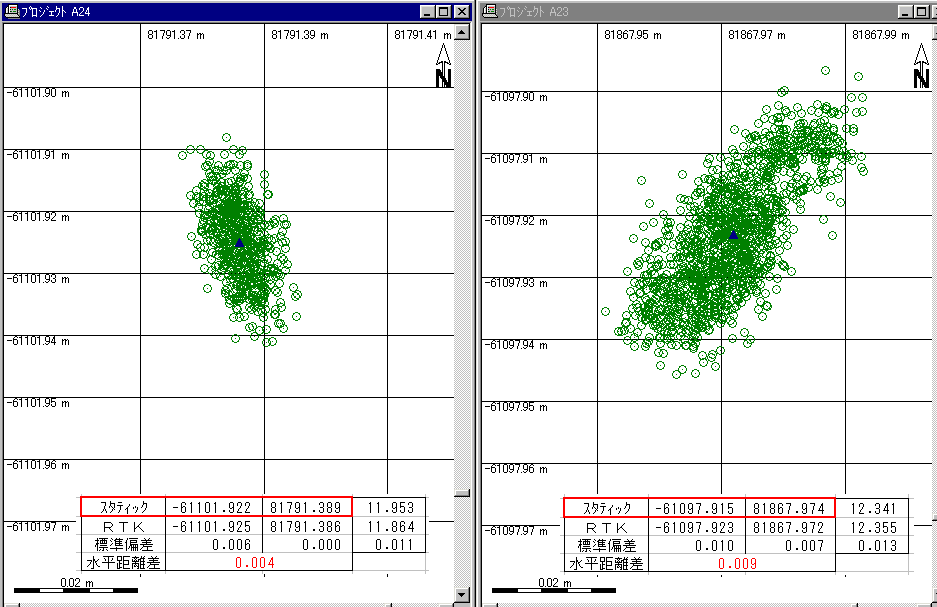Click the A24 vertical scrollbar thumb
This screenshot has width=937, height=607.
(462, 493)
